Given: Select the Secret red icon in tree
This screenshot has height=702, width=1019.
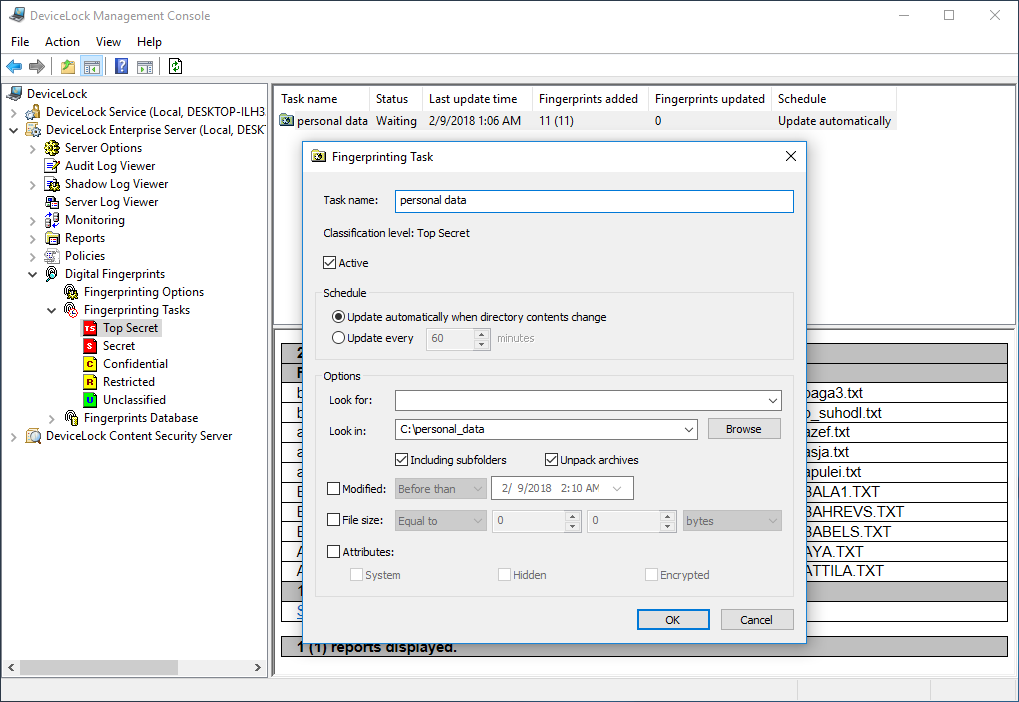Looking at the screenshot, I should pyautogui.click(x=90, y=346).
